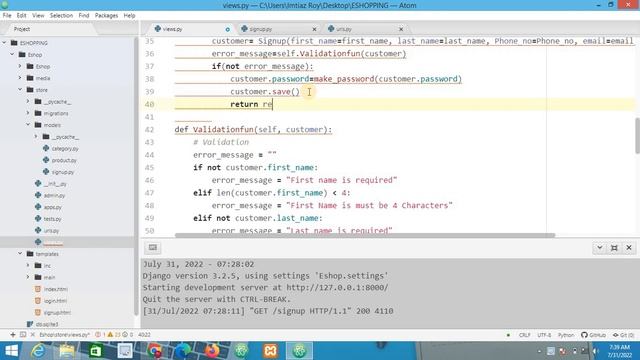Screen dimensions: 640x360
Task: Change UTF-8 file encoding
Action: 544,335
